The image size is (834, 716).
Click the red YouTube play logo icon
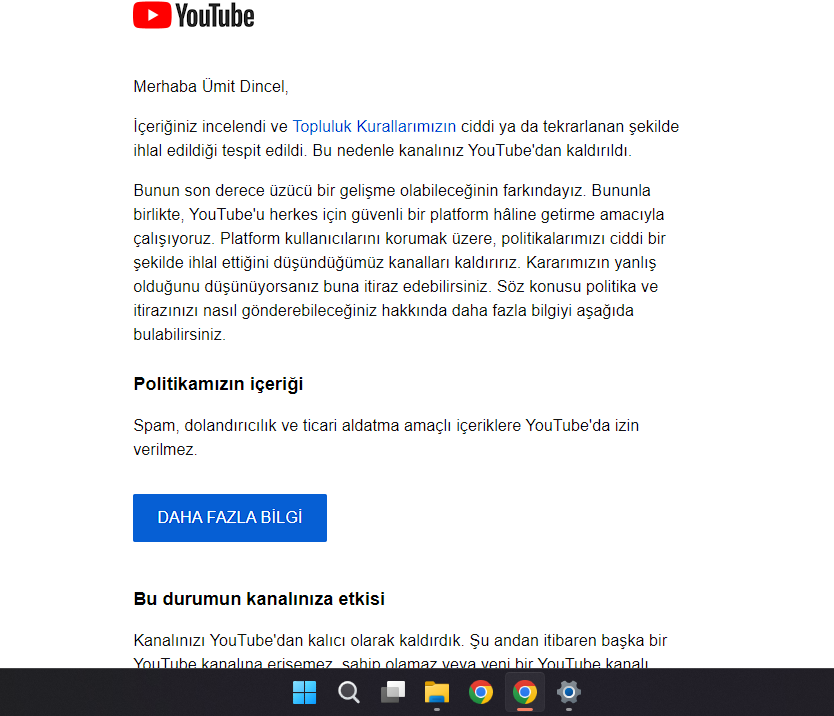point(152,15)
